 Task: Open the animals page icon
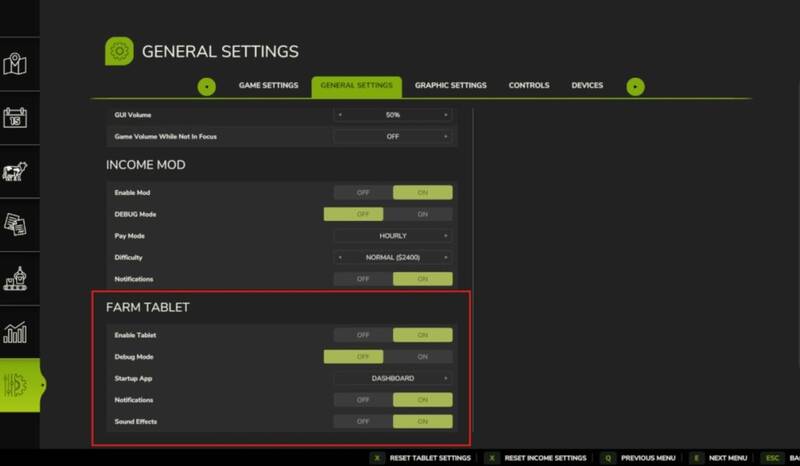15,172
